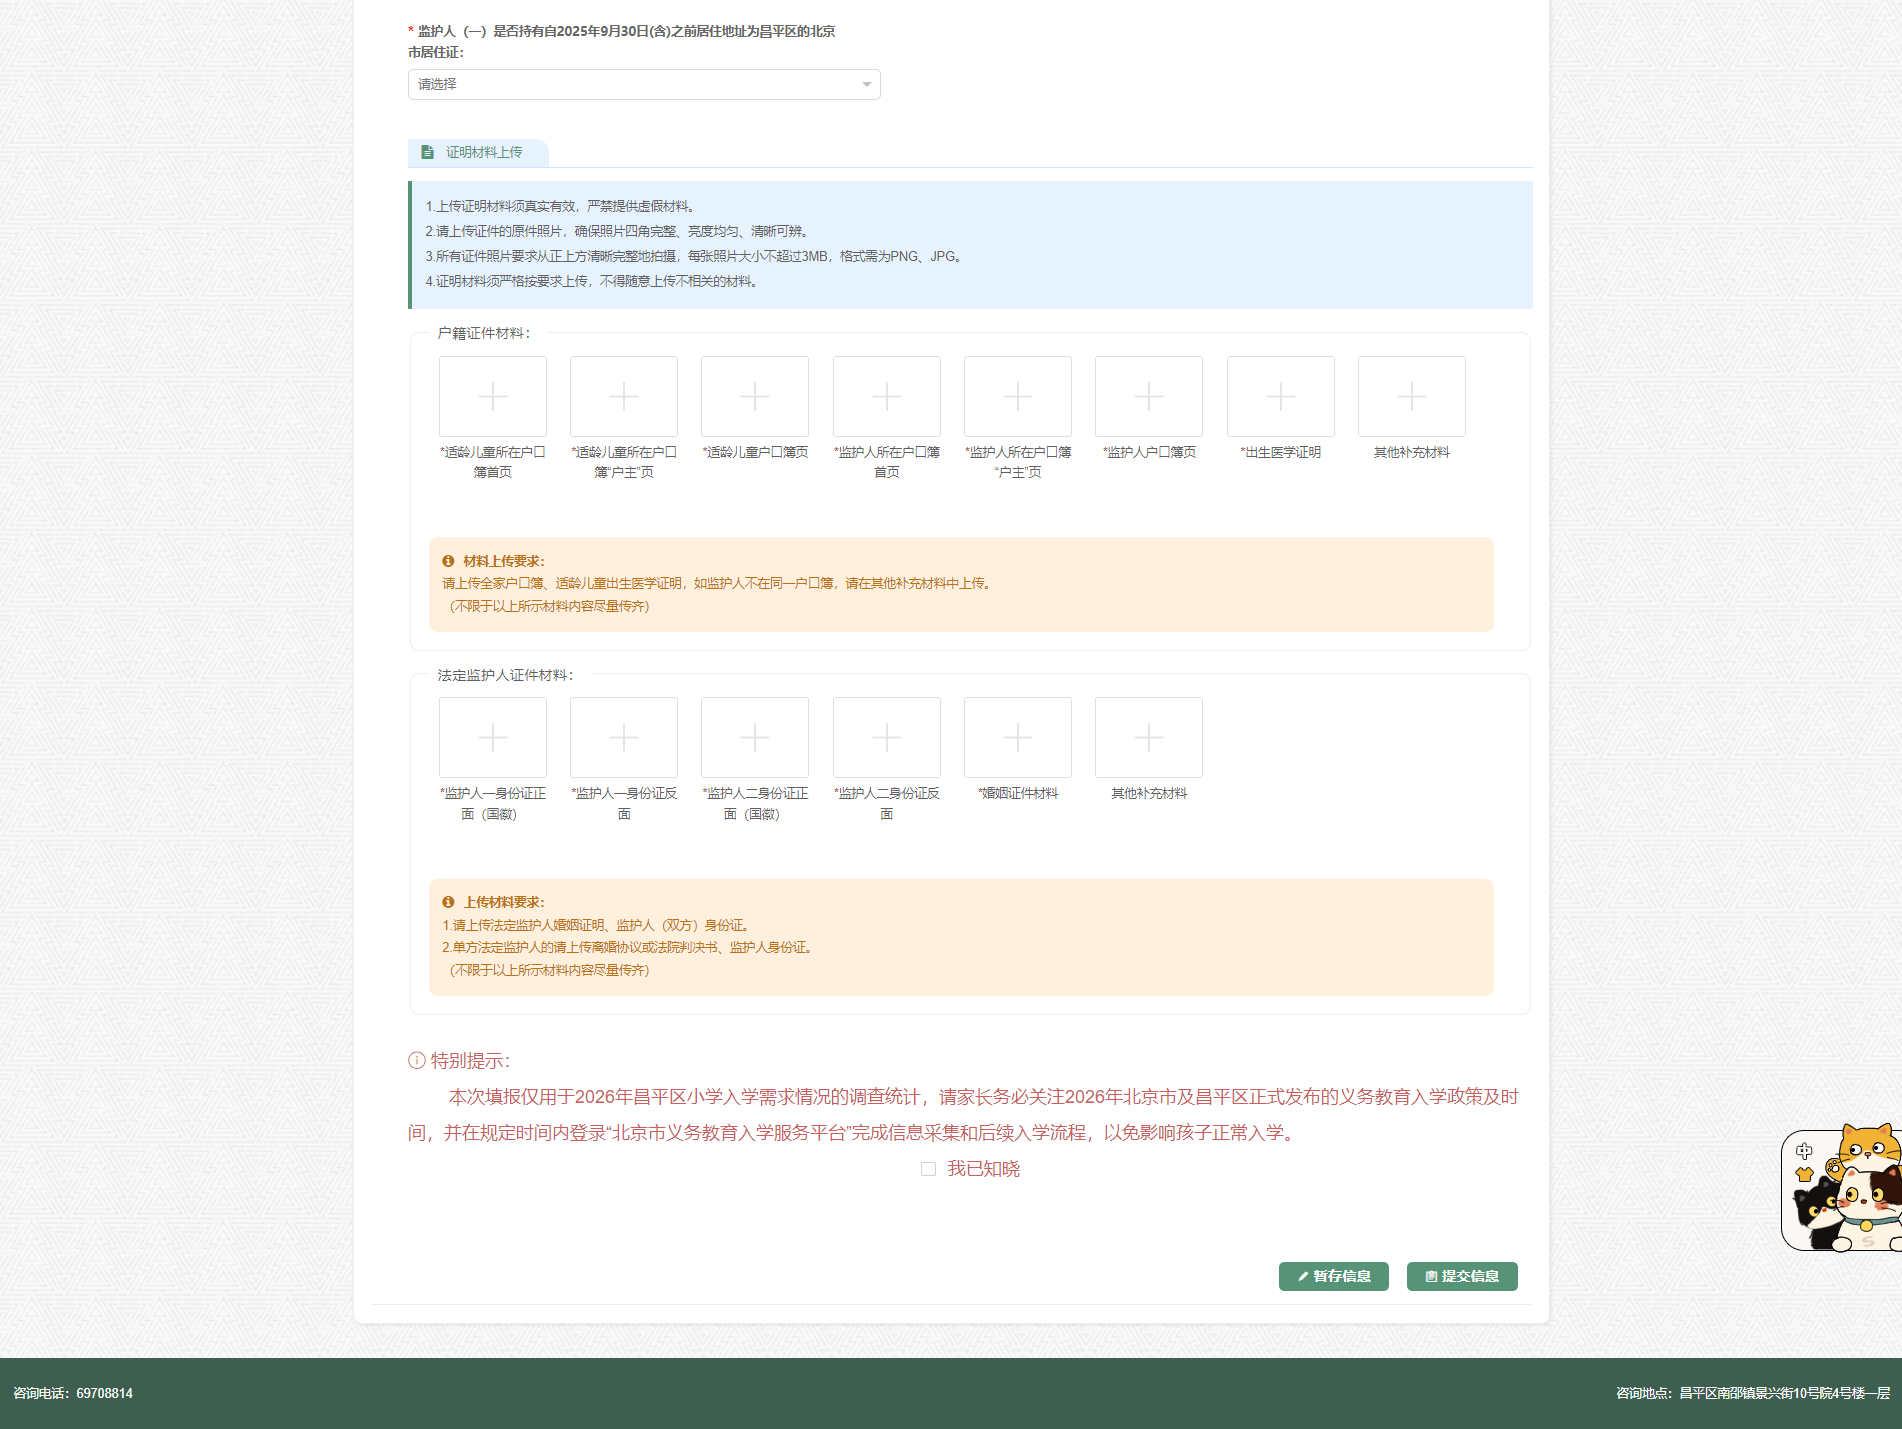Click the plus icon for 监护人二身份证反面
1902x1429 pixels.
click(x=886, y=738)
